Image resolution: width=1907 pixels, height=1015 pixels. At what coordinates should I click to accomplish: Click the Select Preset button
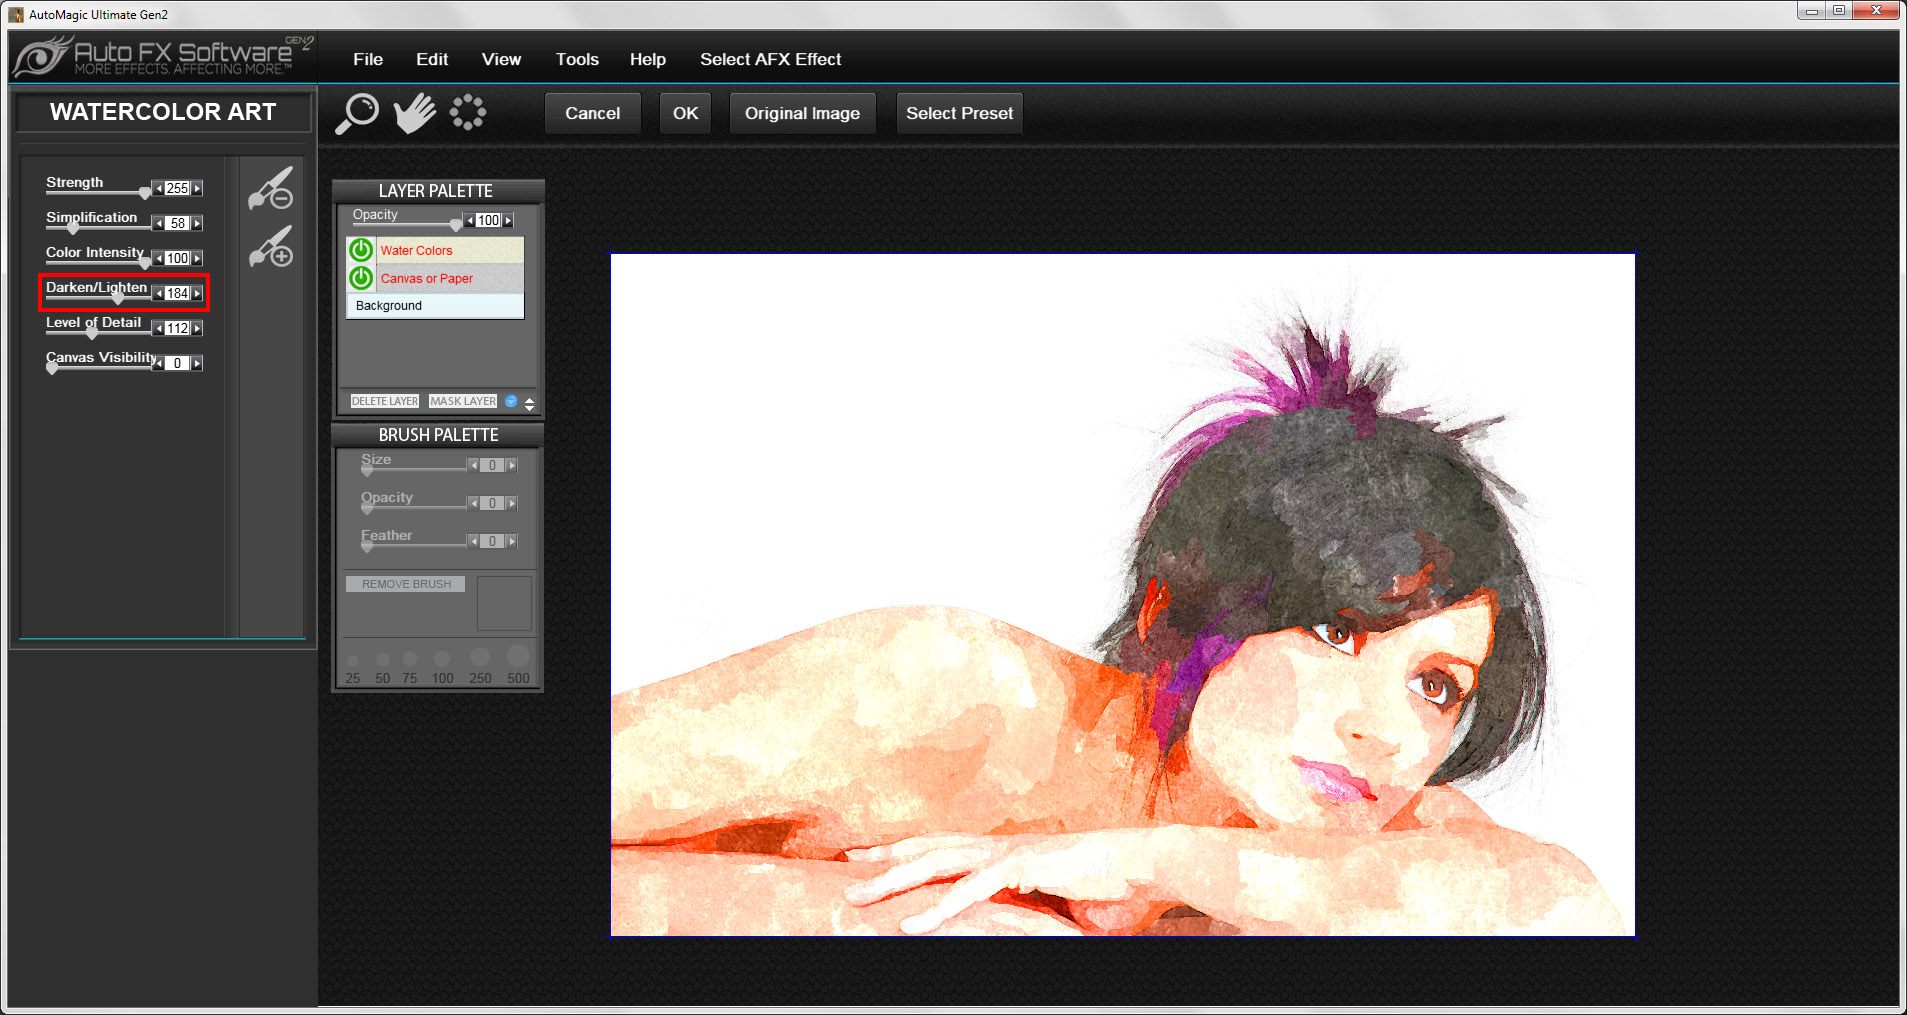(x=958, y=113)
